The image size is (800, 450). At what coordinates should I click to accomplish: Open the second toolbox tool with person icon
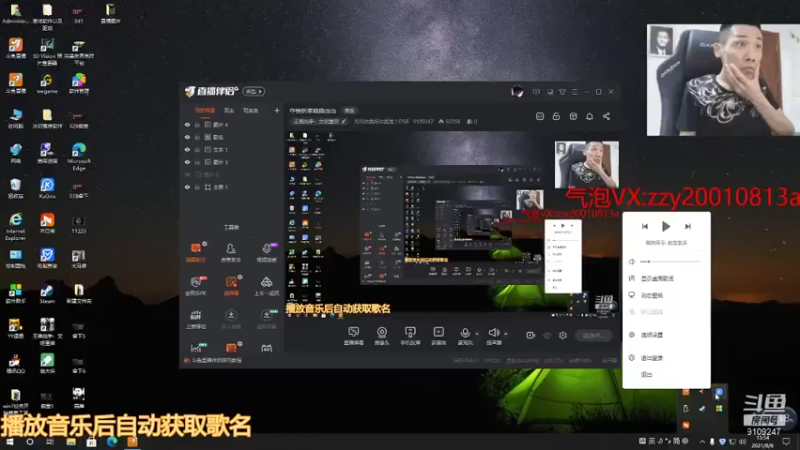pyautogui.click(x=231, y=253)
